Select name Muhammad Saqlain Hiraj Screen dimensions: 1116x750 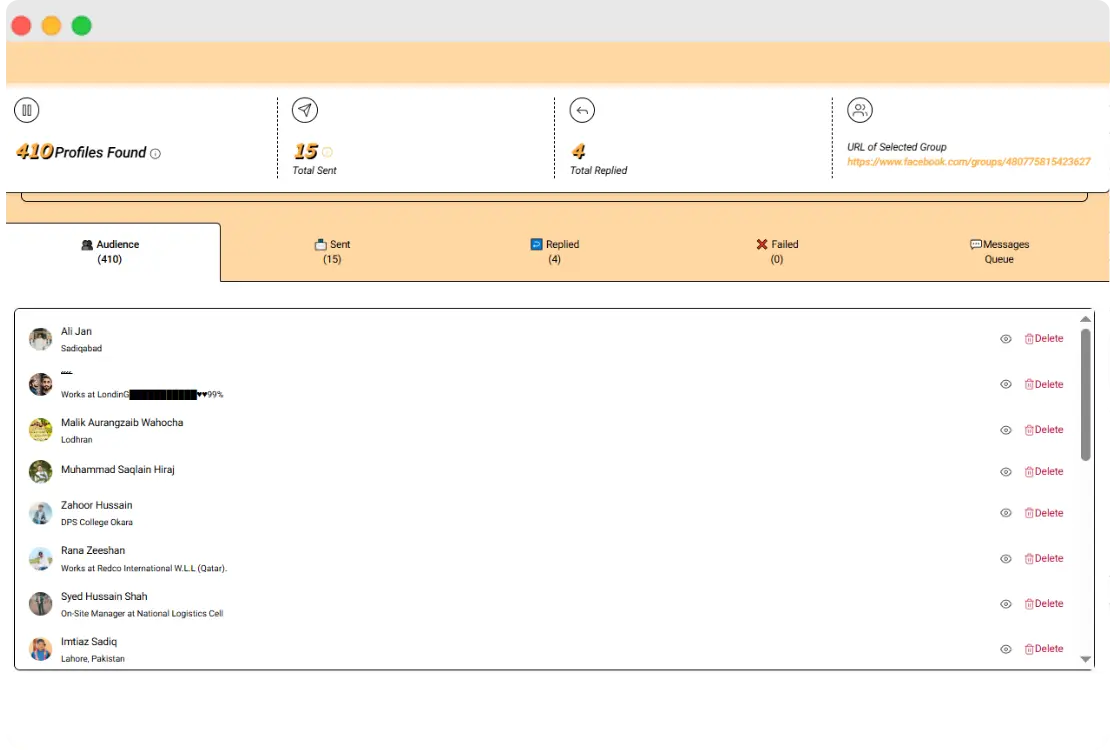tap(117, 470)
